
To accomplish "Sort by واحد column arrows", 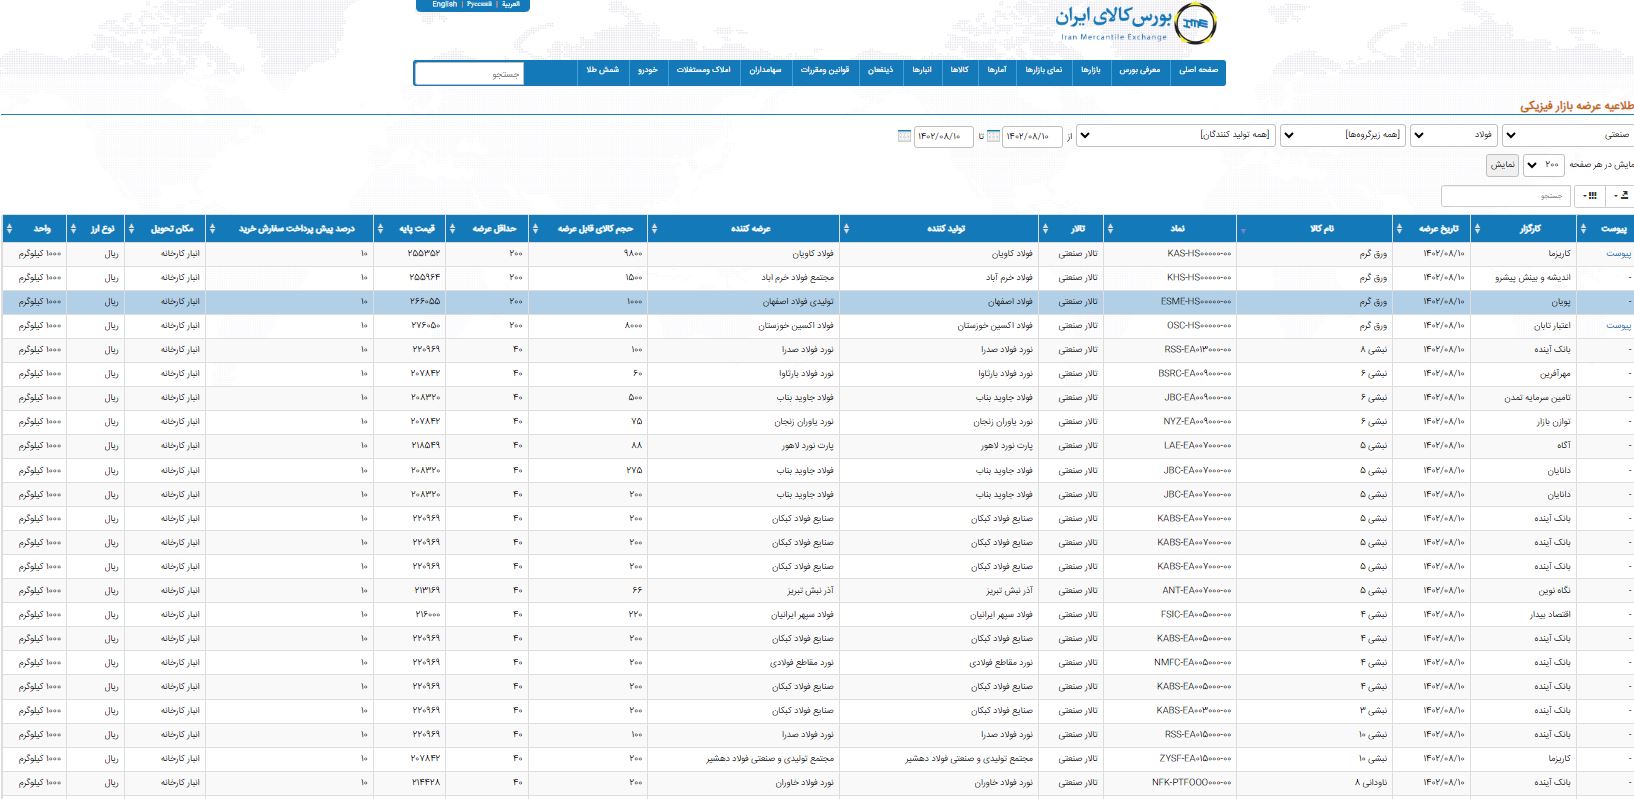I will coord(10,229).
